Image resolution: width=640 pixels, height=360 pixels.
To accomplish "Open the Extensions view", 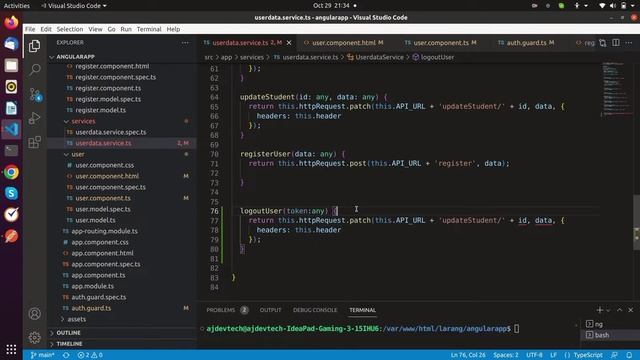I will pos(35,142).
